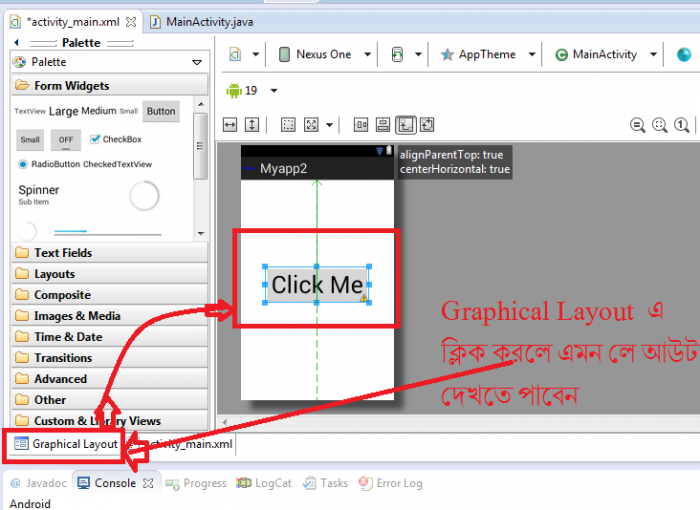Select the Spinner widget in palette
The height and width of the screenshot is (510, 700).
tap(39, 194)
